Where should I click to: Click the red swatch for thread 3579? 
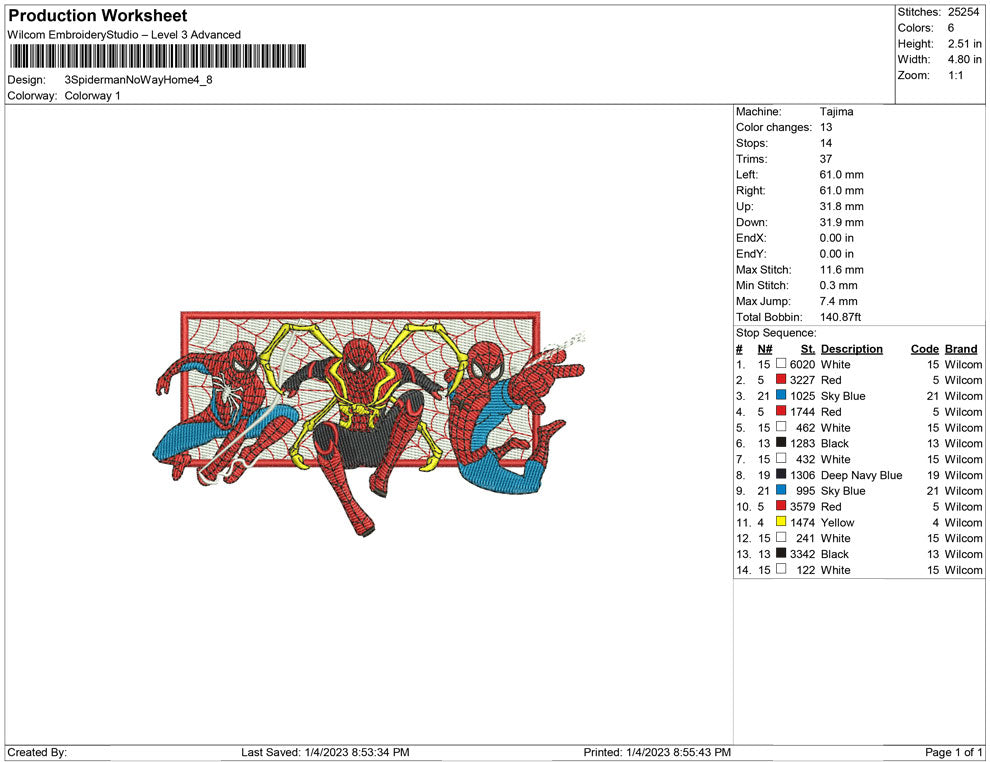point(781,506)
